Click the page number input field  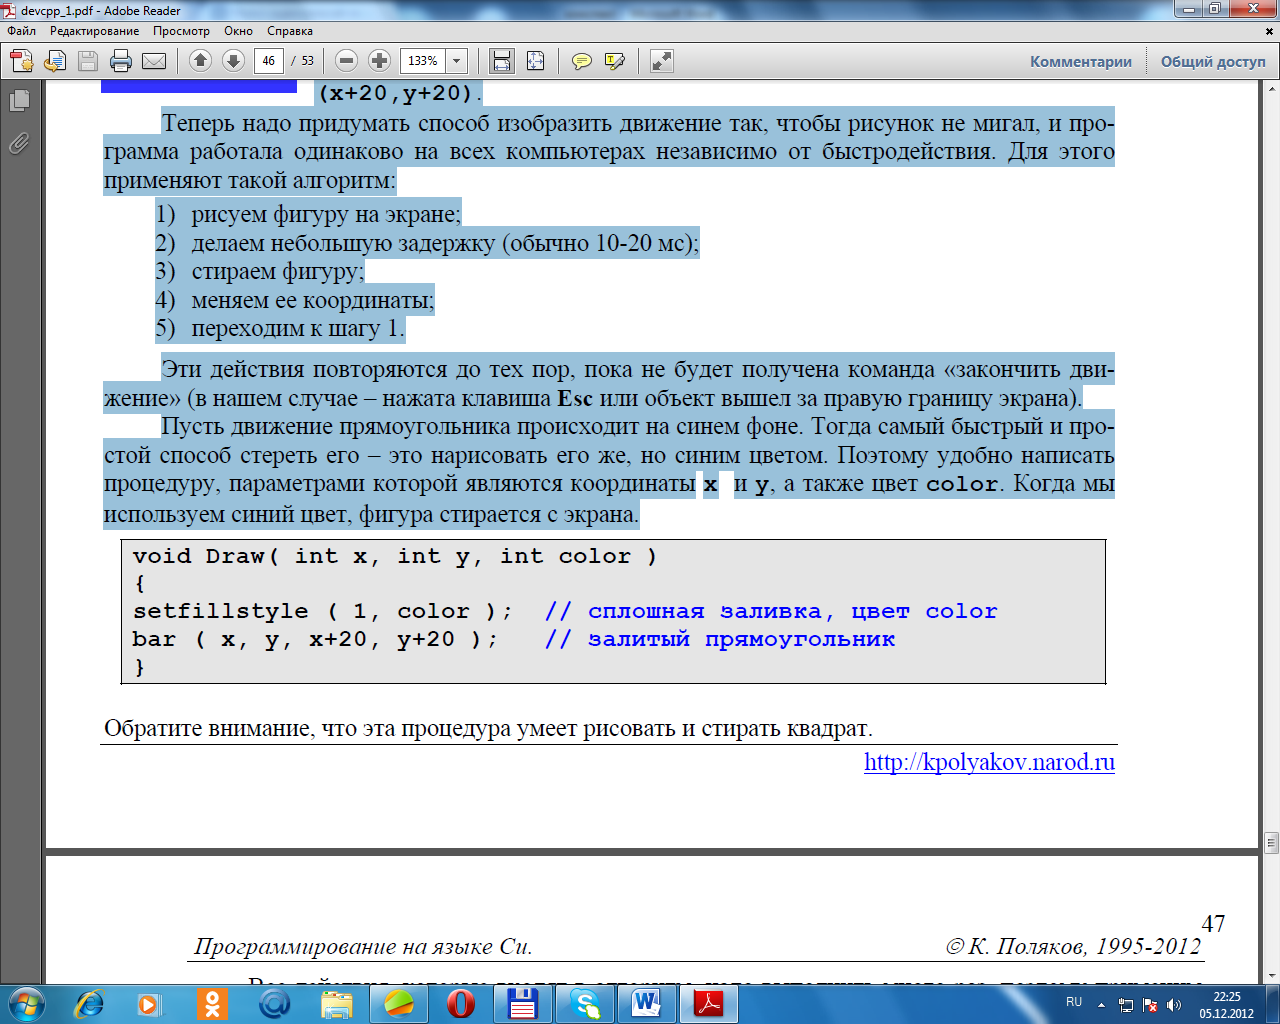point(268,61)
